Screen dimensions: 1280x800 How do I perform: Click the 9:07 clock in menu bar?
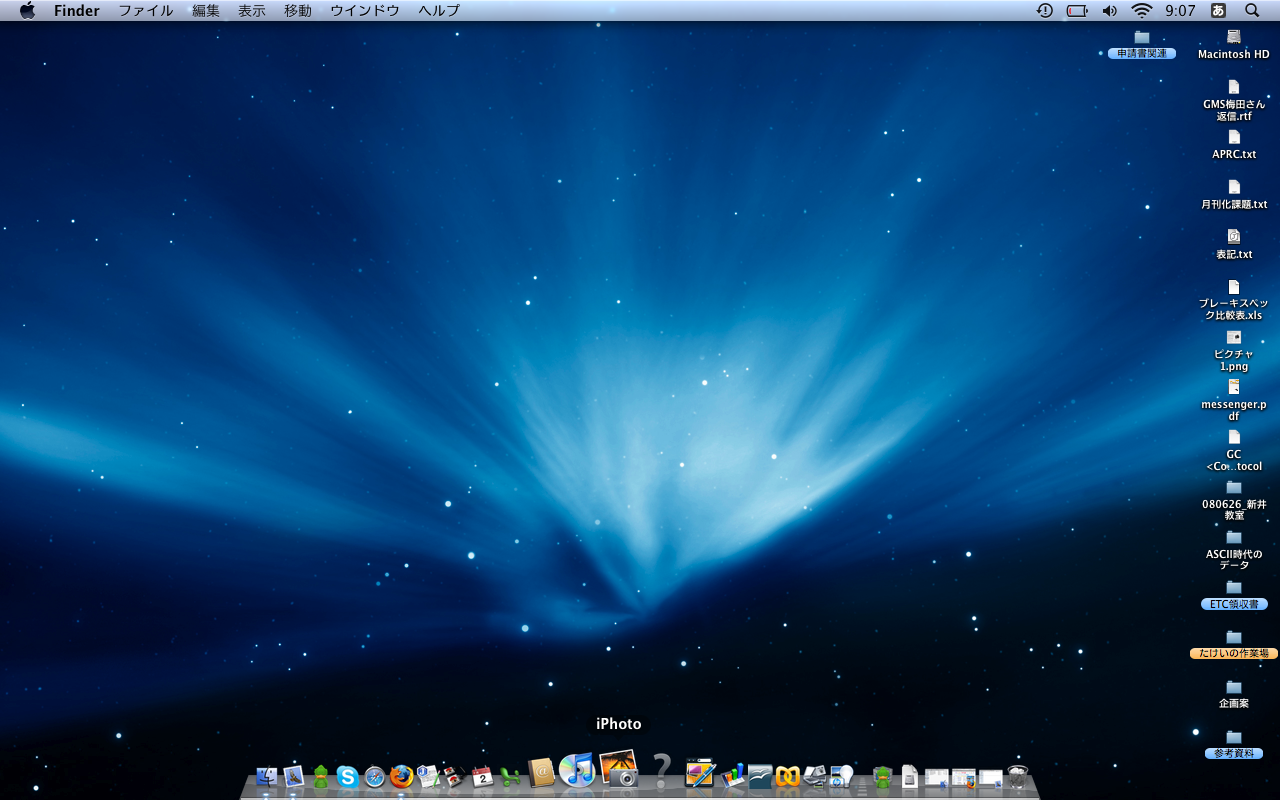1181,10
